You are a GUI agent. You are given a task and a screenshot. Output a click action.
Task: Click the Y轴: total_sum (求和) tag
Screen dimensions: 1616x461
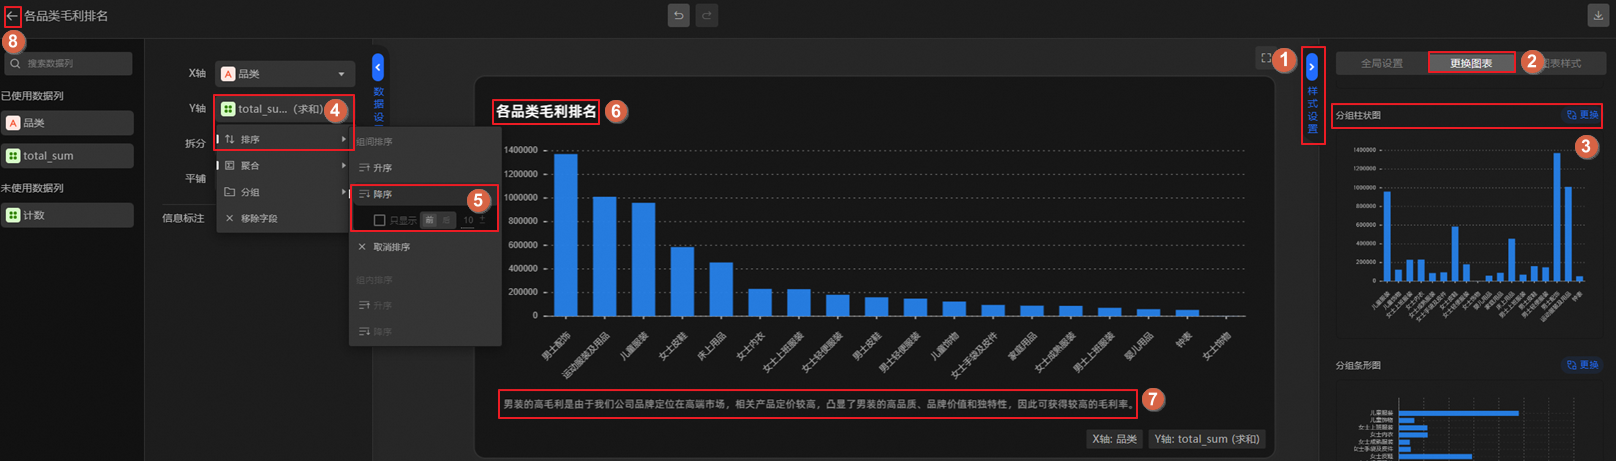click(1207, 439)
